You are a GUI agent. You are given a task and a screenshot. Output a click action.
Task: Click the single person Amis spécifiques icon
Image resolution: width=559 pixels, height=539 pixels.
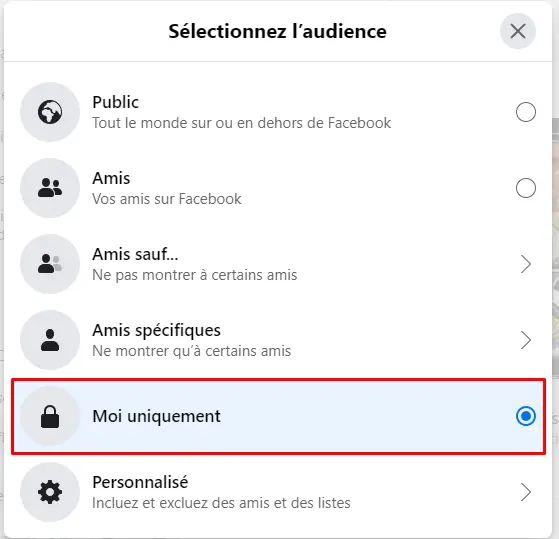coord(50,340)
